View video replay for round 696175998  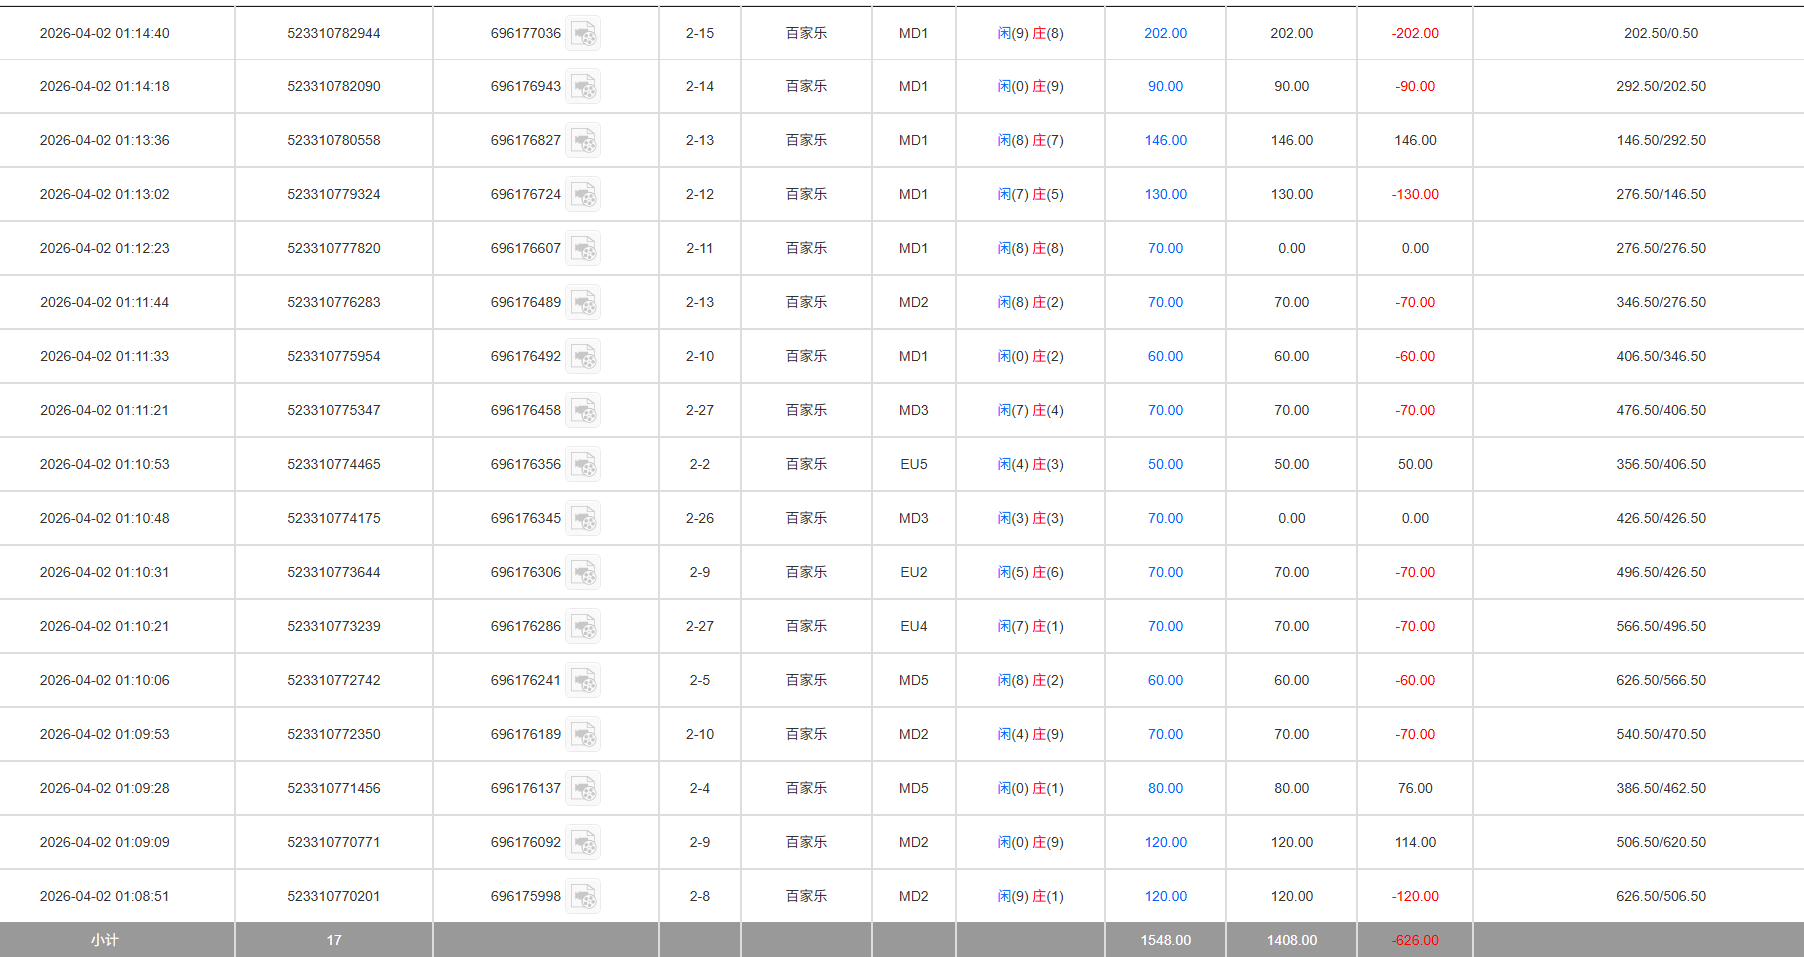point(583,897)
